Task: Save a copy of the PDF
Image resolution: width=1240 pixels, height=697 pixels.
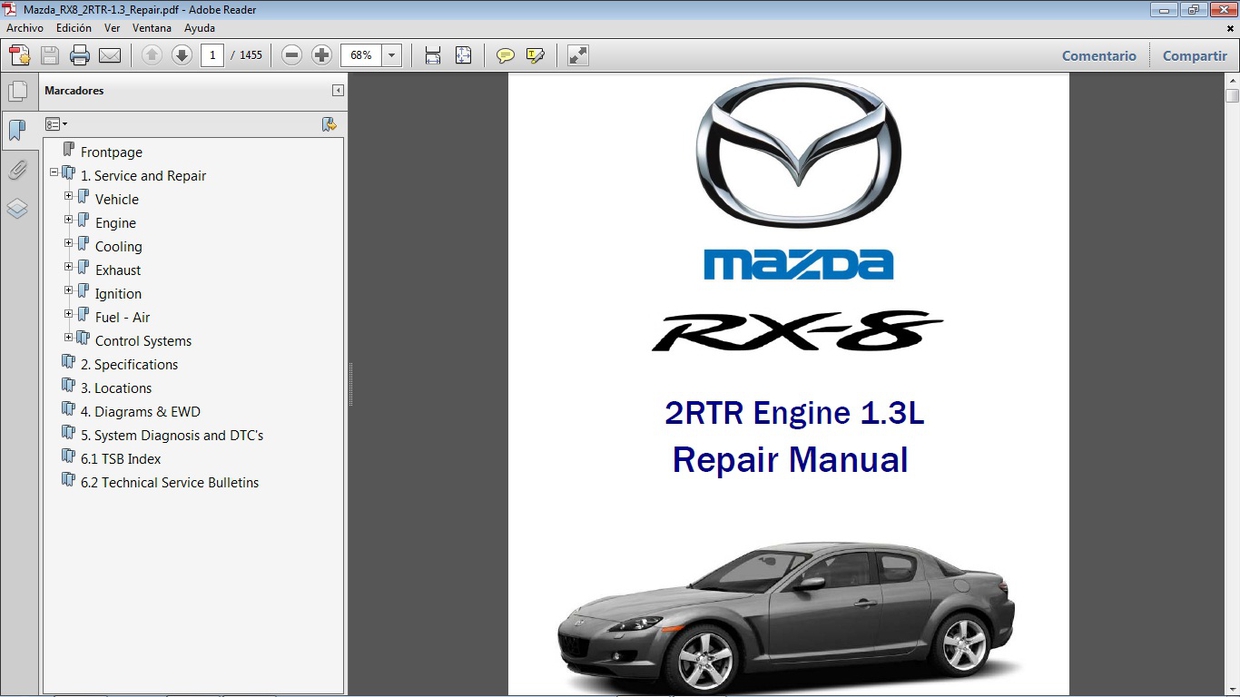Action: point(49,55)
